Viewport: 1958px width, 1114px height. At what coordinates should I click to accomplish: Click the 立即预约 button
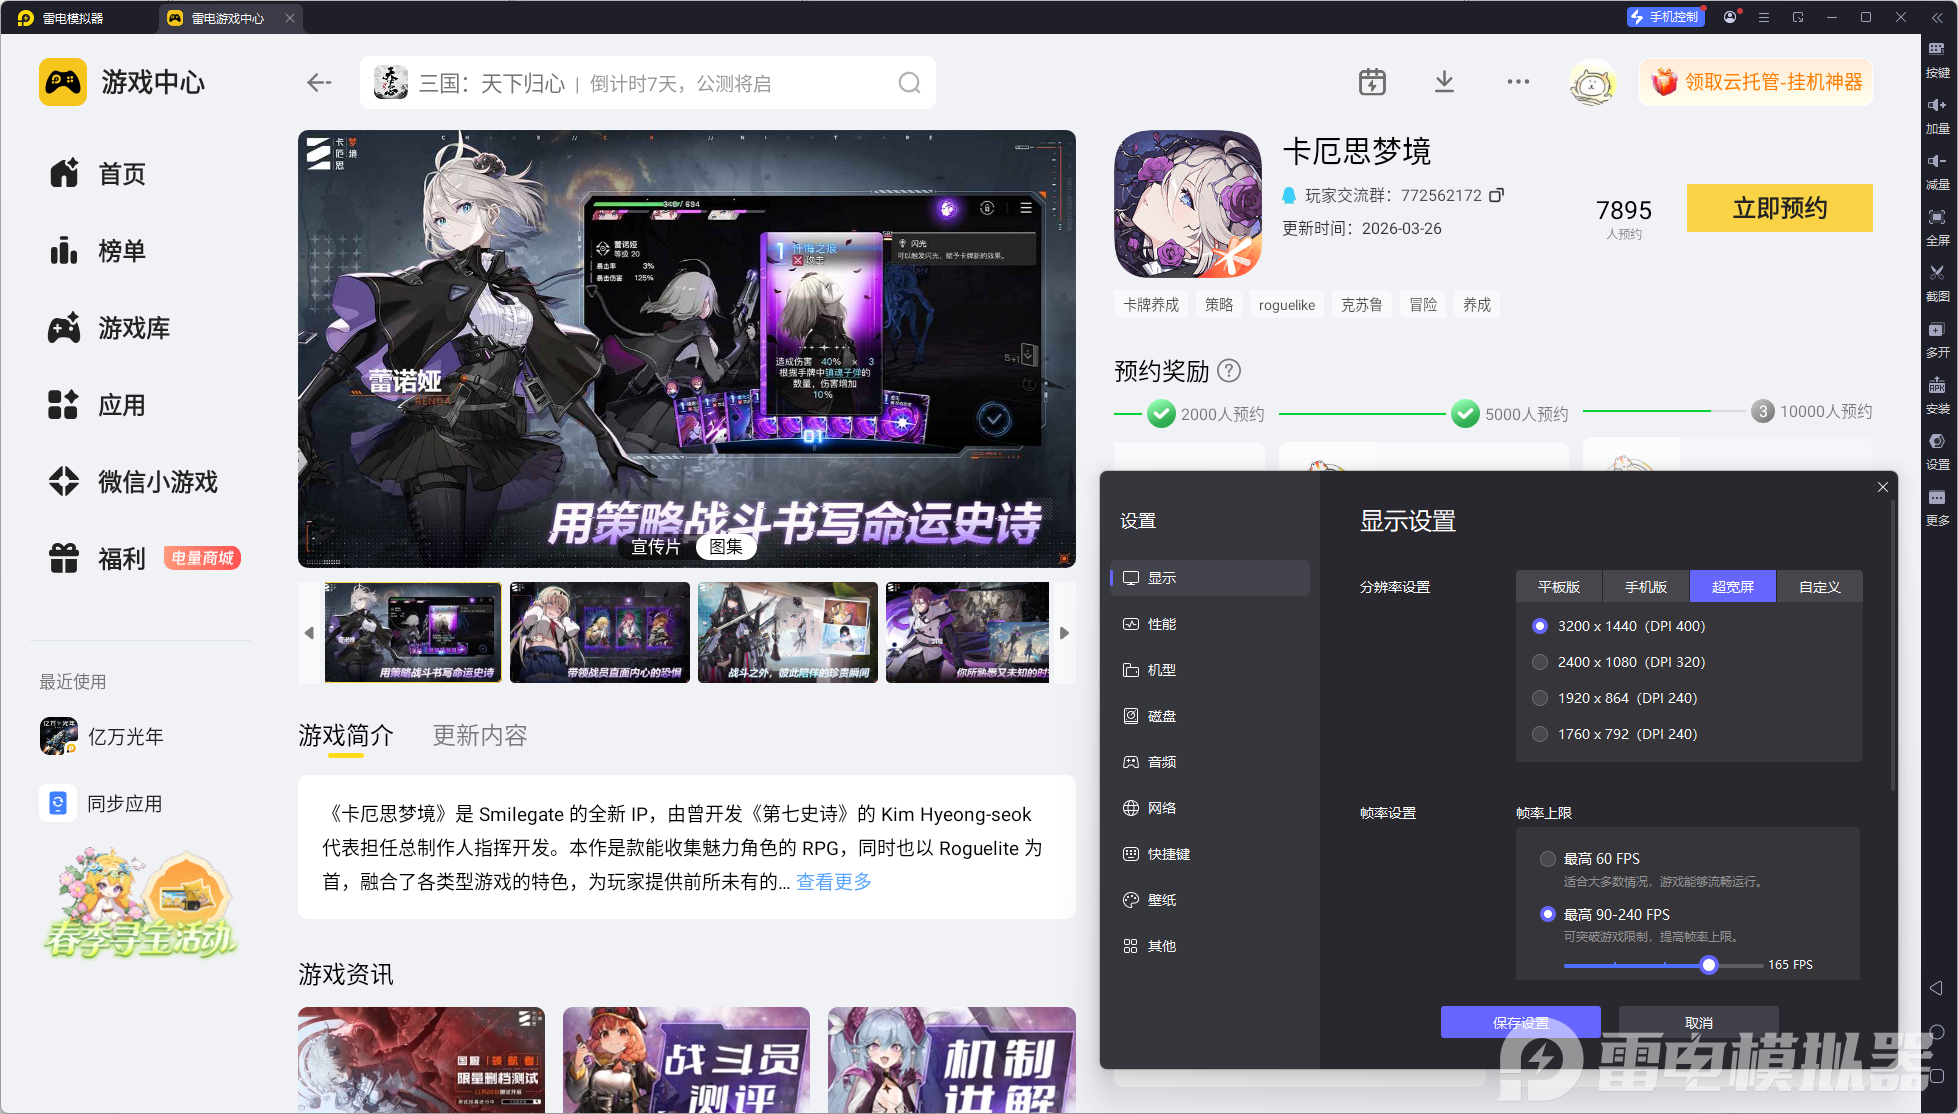(x=1779, y=208)
